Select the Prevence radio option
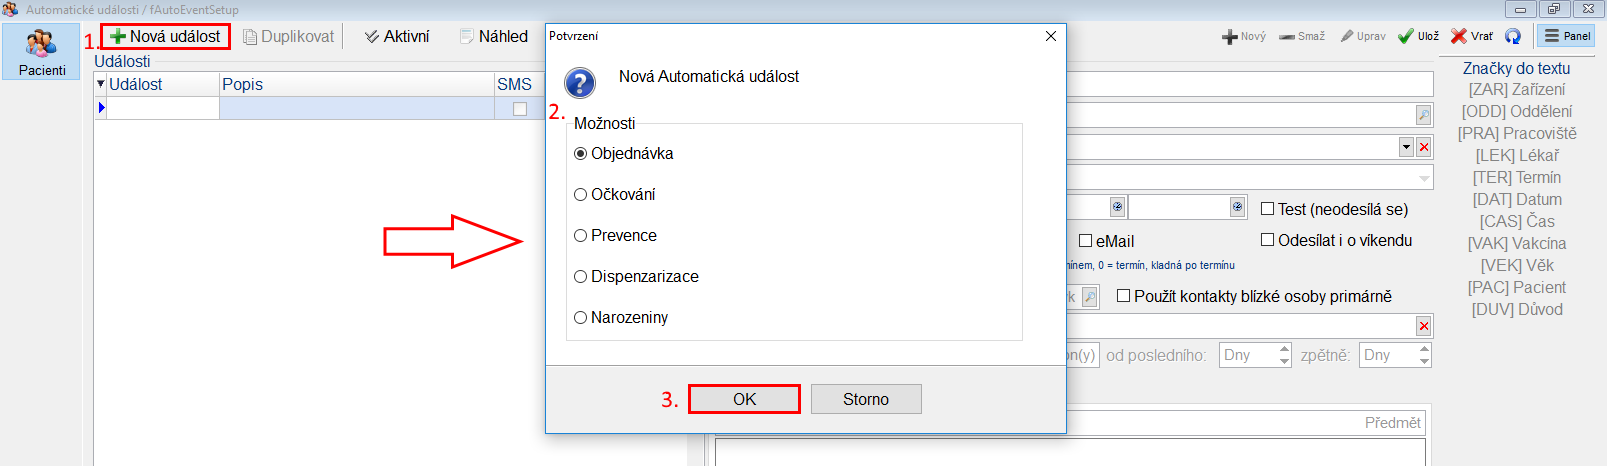The image size is (1607, 466). [x=580, y=236]
